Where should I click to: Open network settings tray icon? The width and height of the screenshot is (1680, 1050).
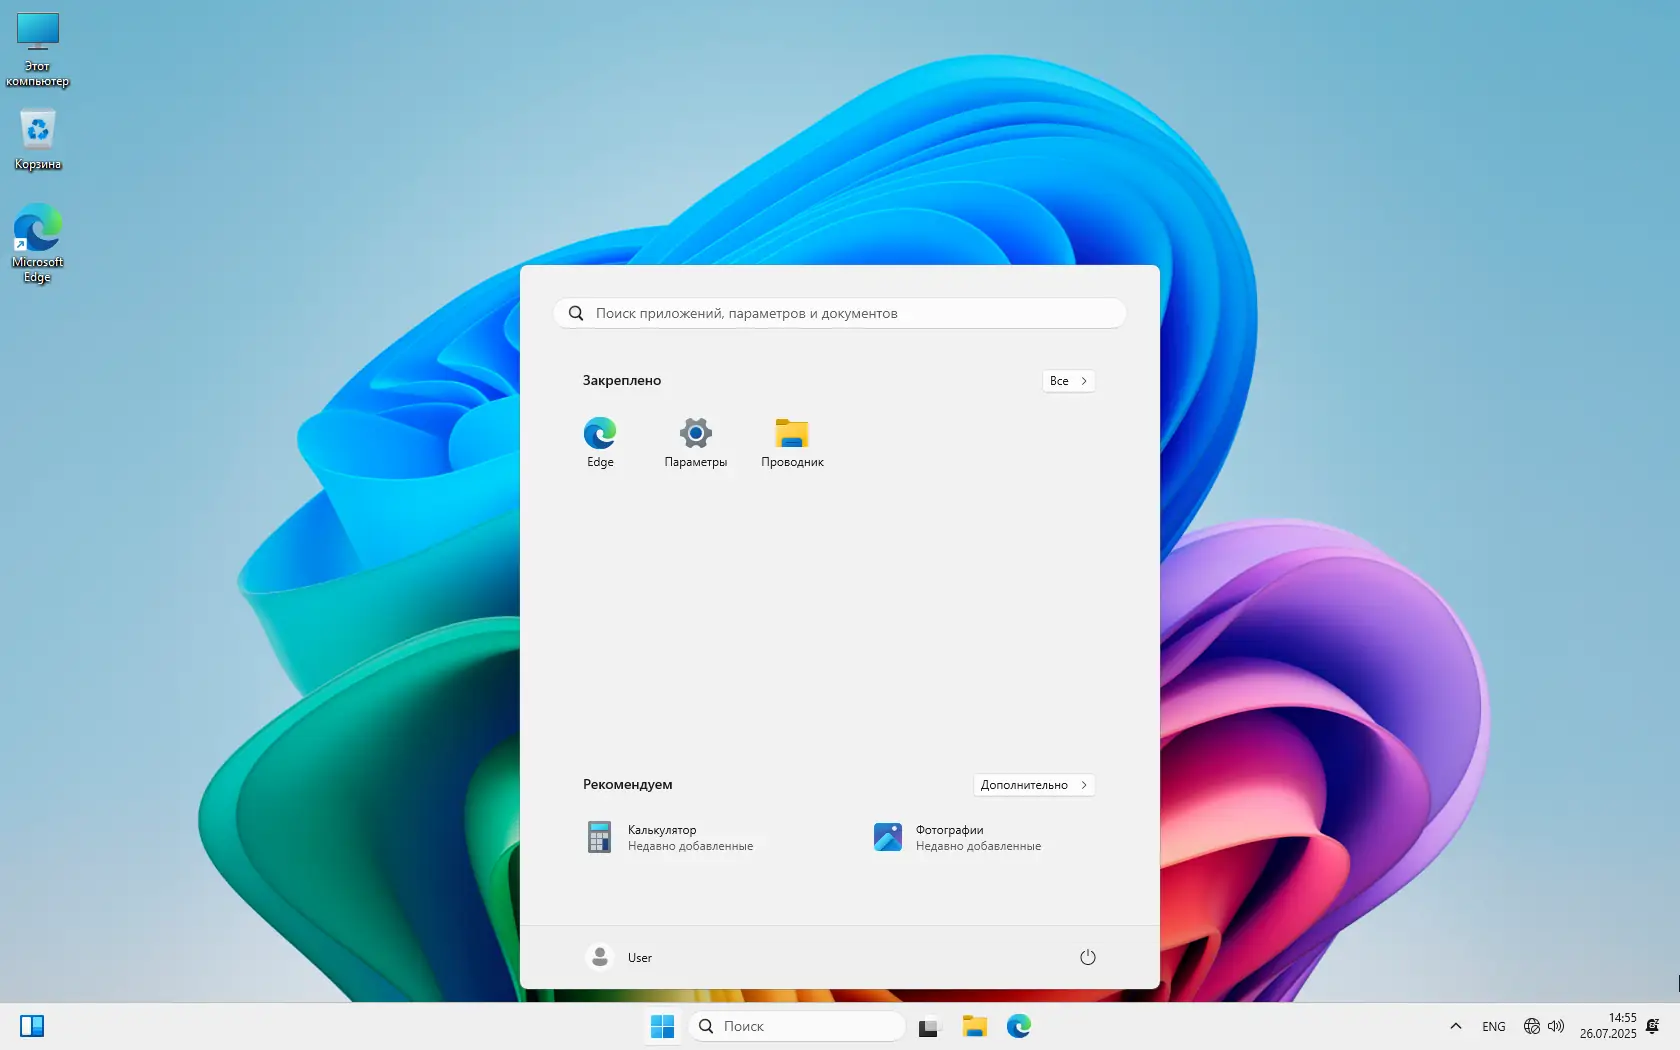1531,1026
